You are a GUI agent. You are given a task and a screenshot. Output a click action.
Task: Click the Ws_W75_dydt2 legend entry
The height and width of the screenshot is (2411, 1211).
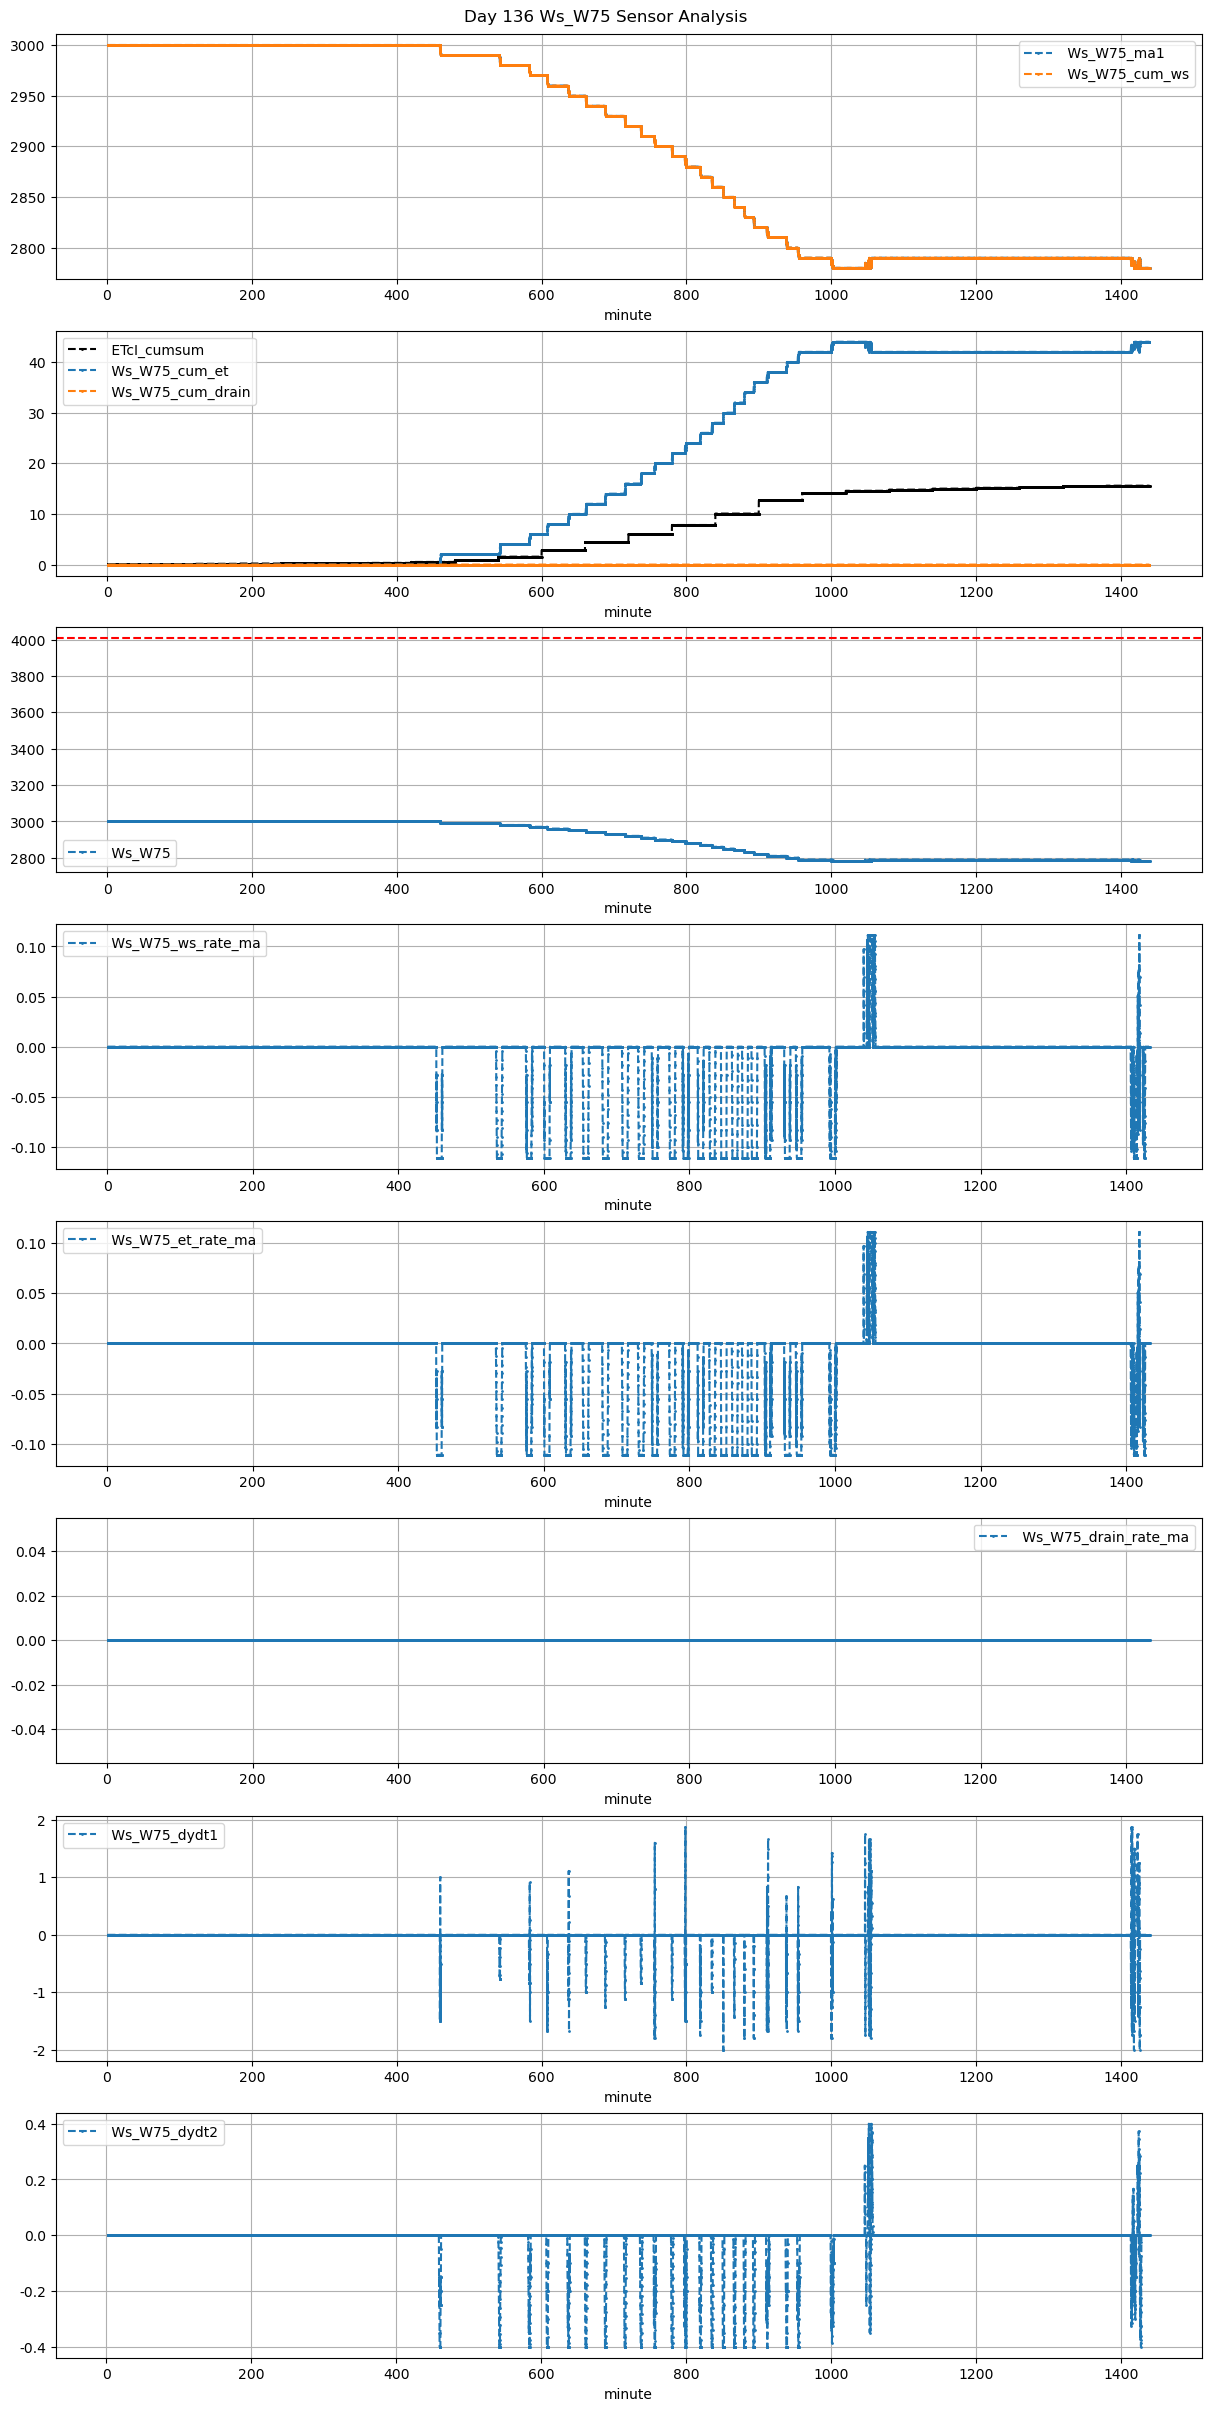pyautogui.click(x=164, y=2132)
